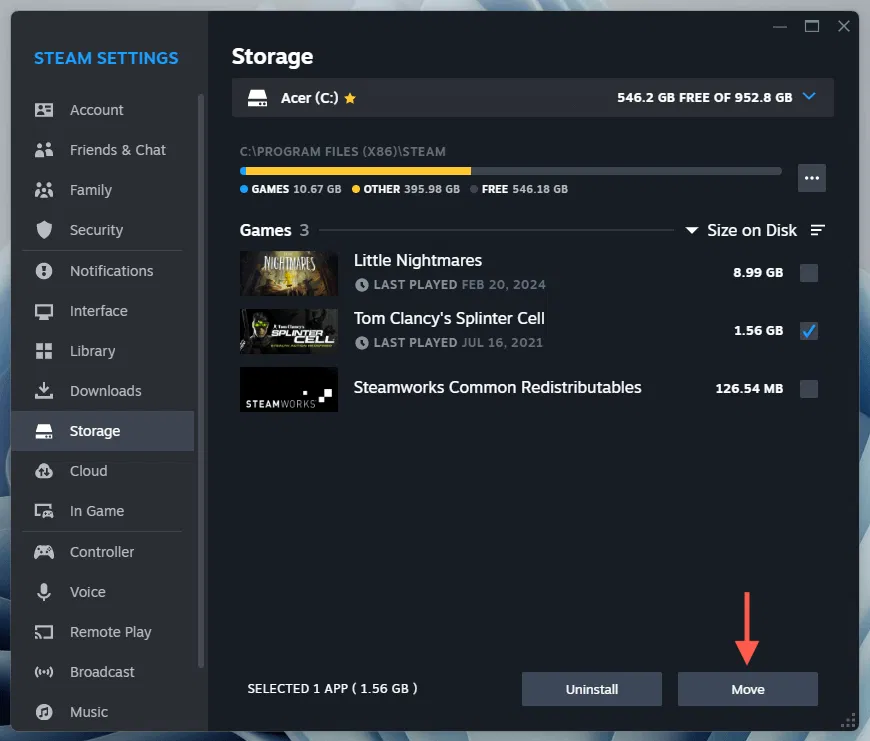Click the Uninstall button
Image resolution: width=870 pixels, height=741 pixels.
[591, 689]
